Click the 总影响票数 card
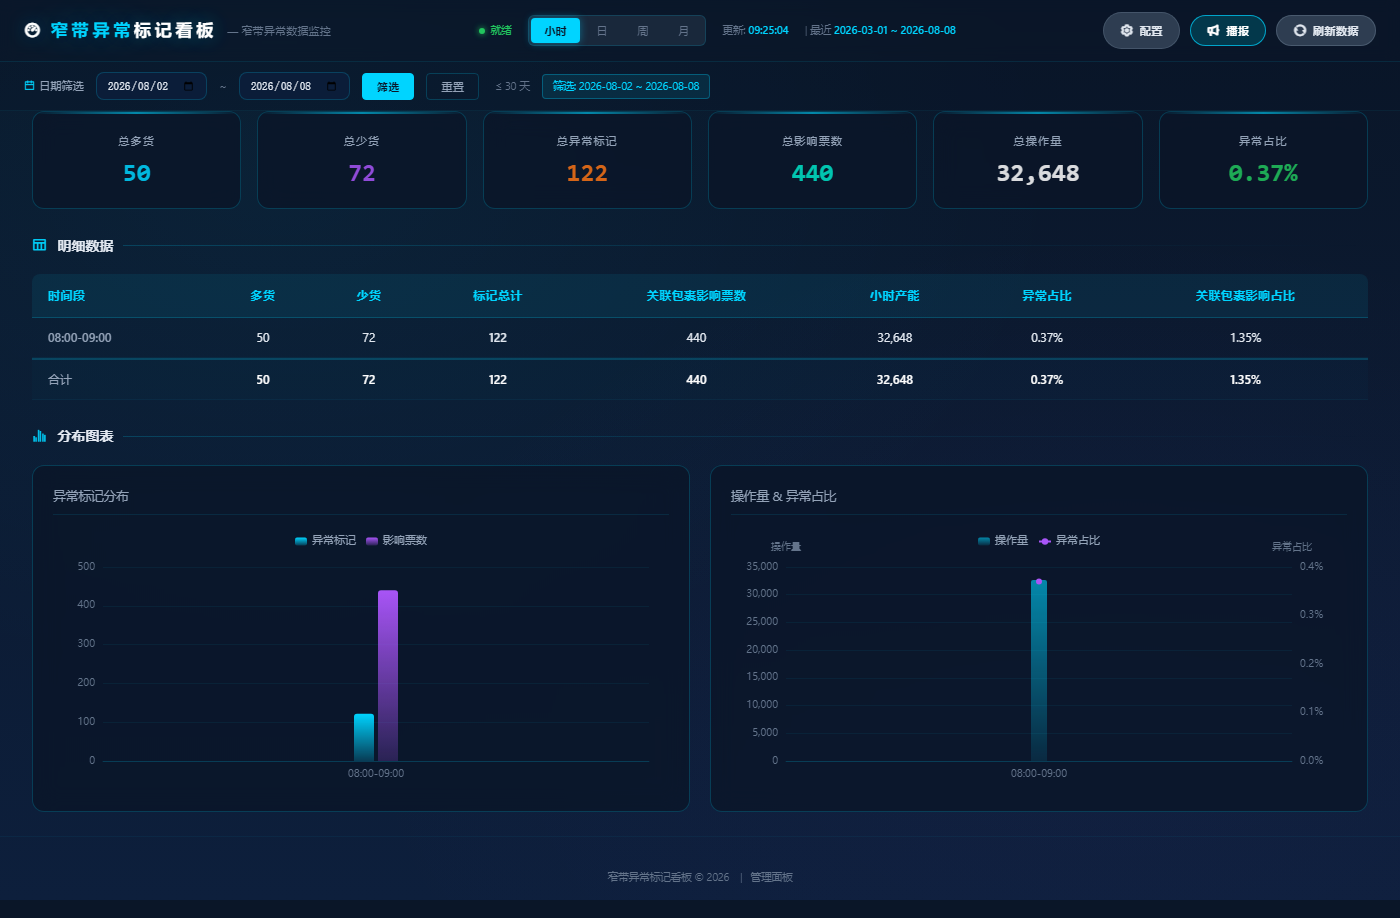The image size is (1400, 918). tap(812, 160)
